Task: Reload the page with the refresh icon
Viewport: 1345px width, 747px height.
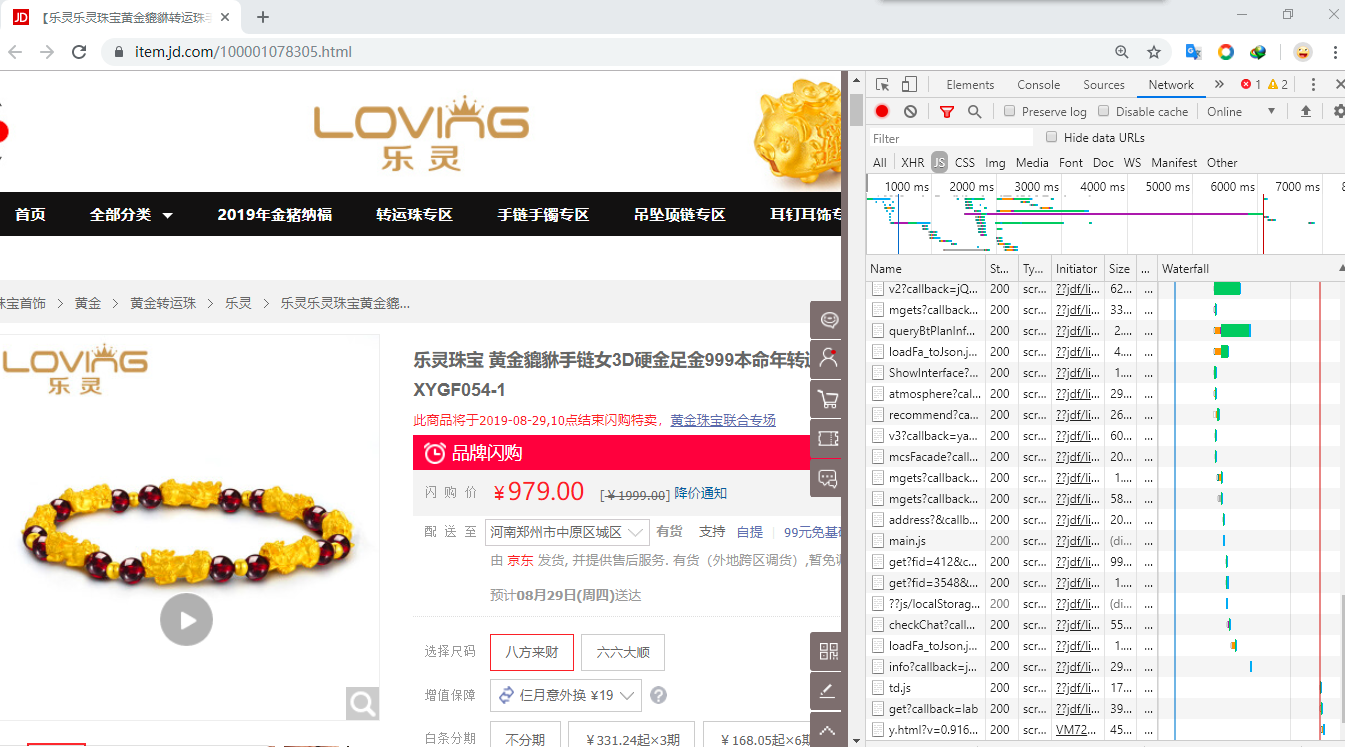Action: [79, 52]
